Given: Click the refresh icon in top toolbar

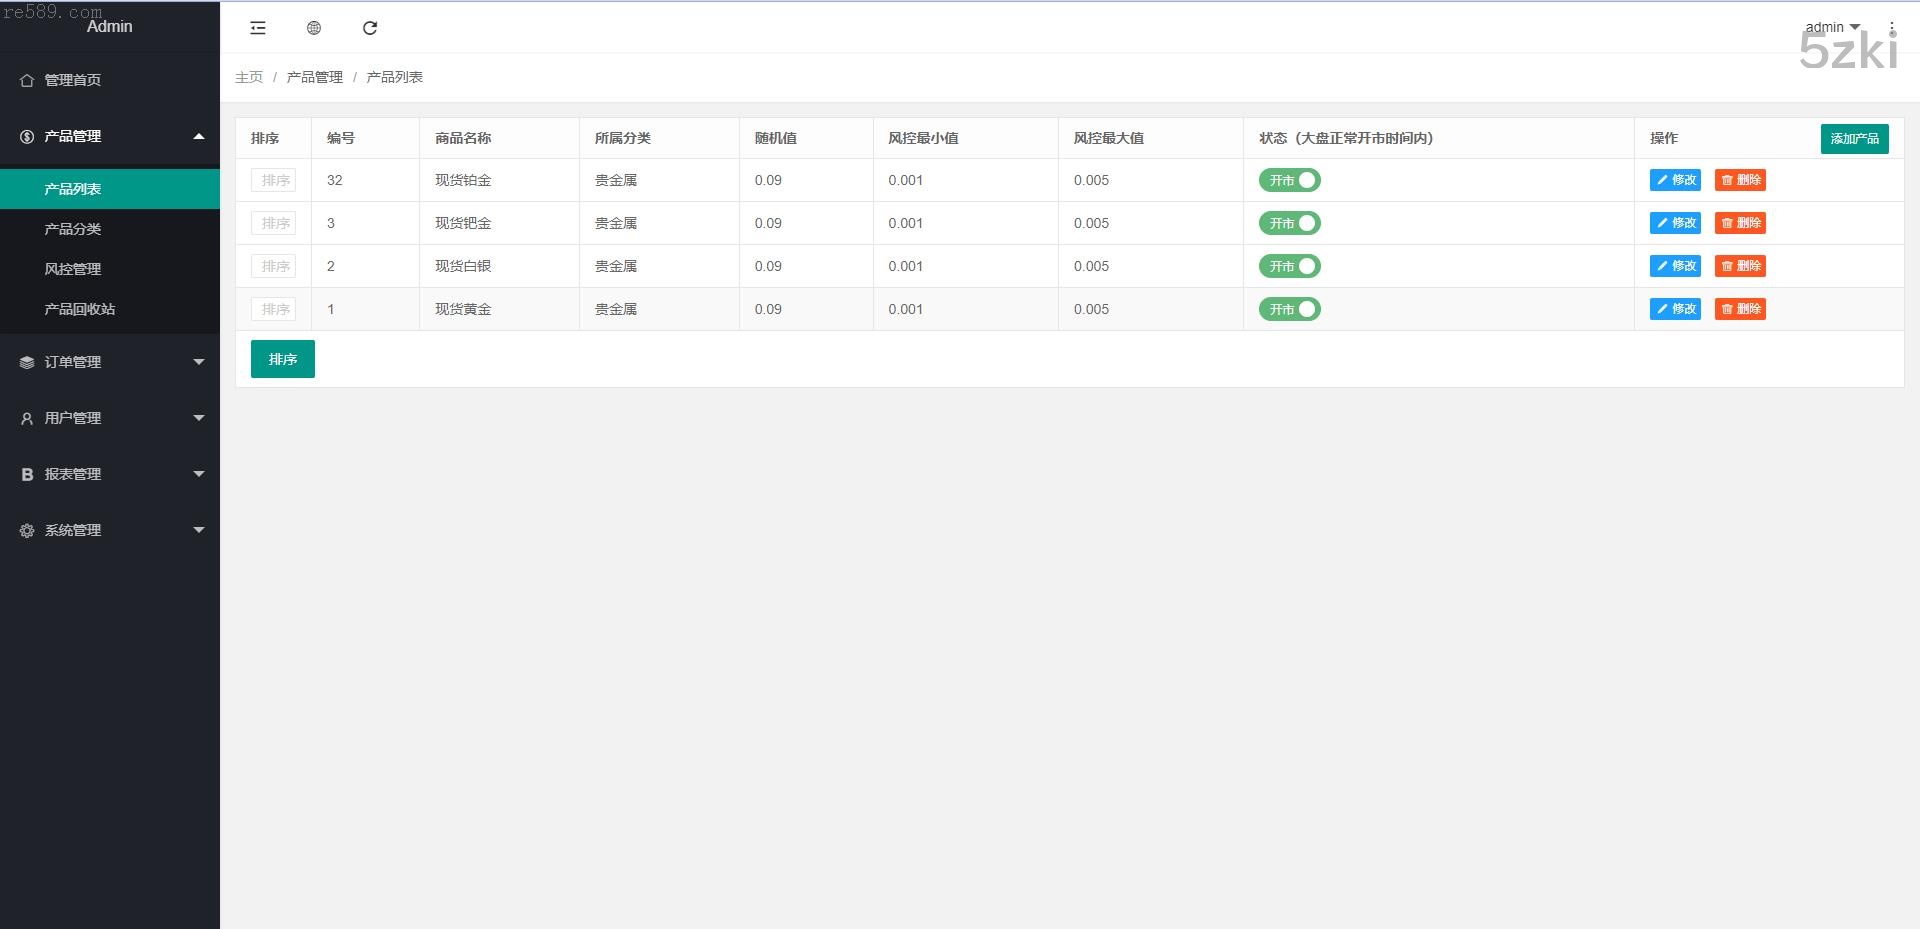Looking at the screenshot, I should (370, 28).
